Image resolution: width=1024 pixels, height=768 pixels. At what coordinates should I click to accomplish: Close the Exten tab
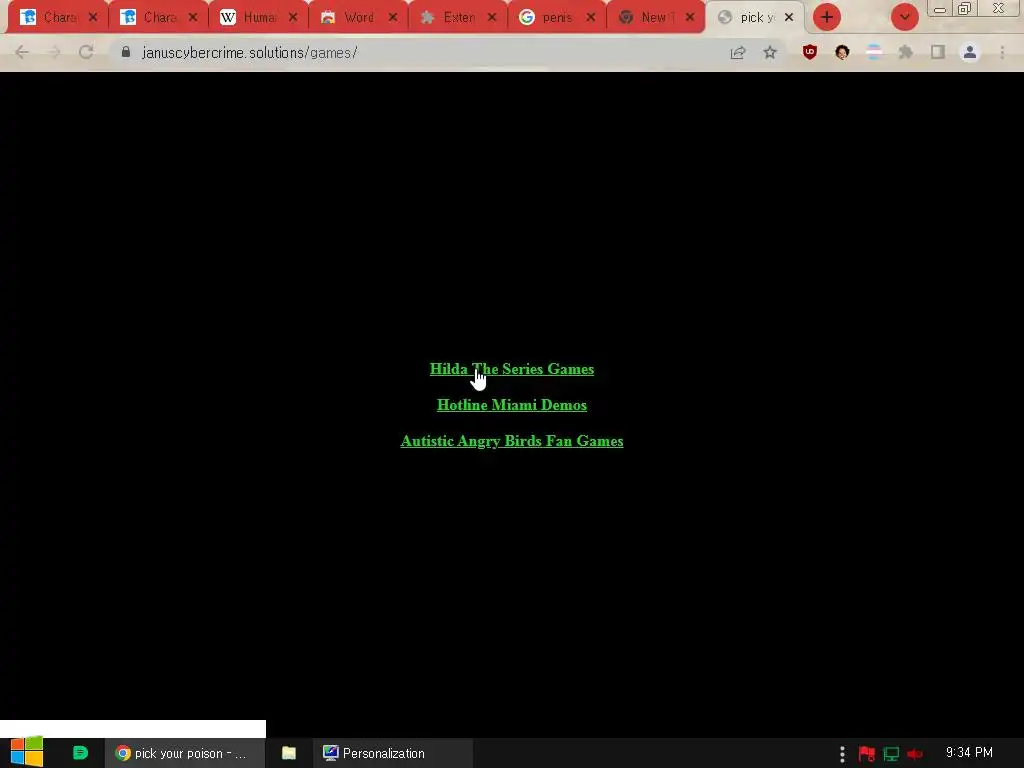coord(492,18)
